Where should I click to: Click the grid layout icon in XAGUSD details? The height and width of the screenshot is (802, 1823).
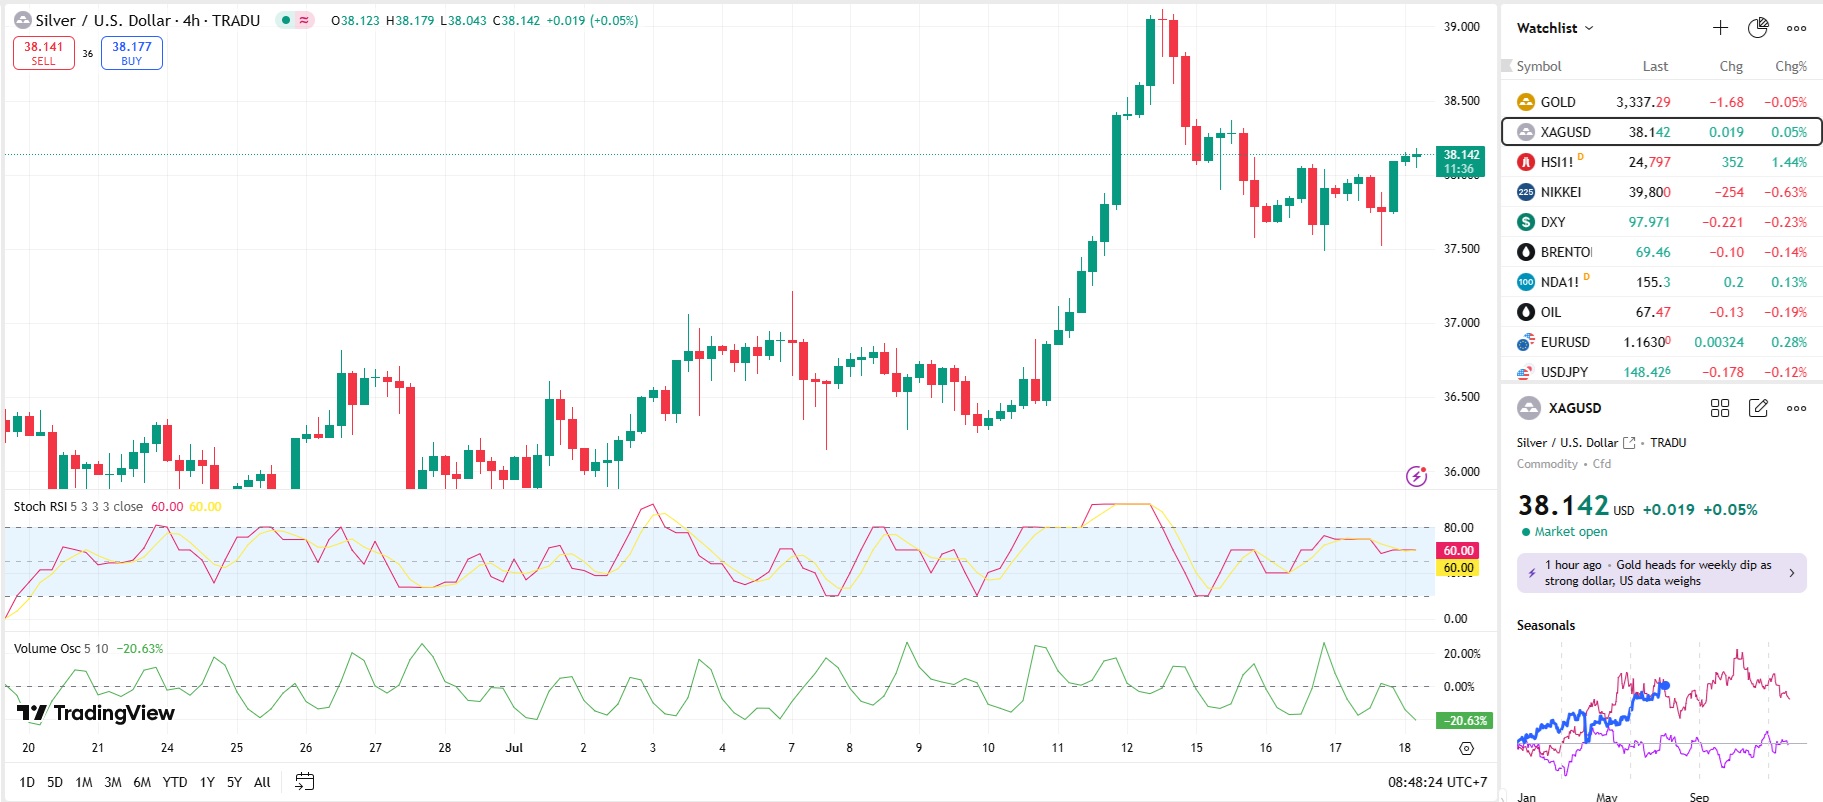pos(1720,408)
